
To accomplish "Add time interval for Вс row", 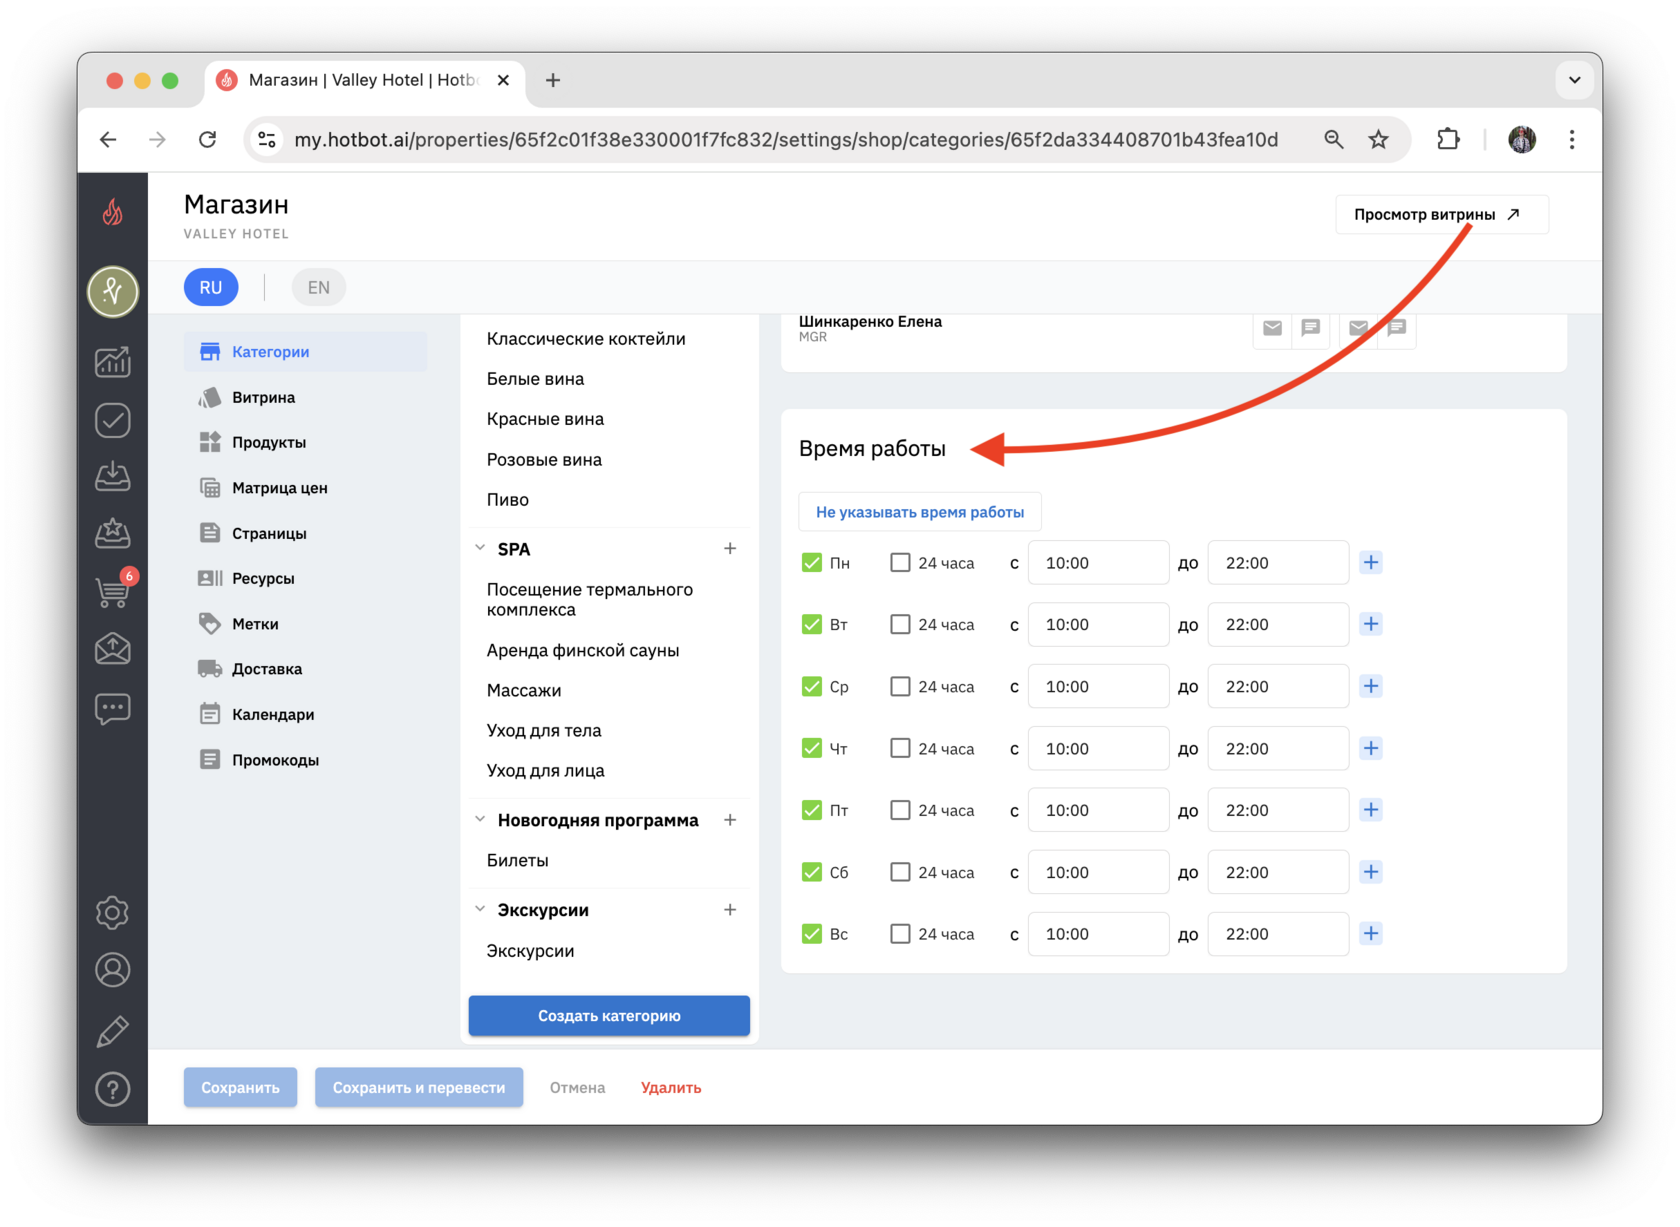I will point(1371,934).
